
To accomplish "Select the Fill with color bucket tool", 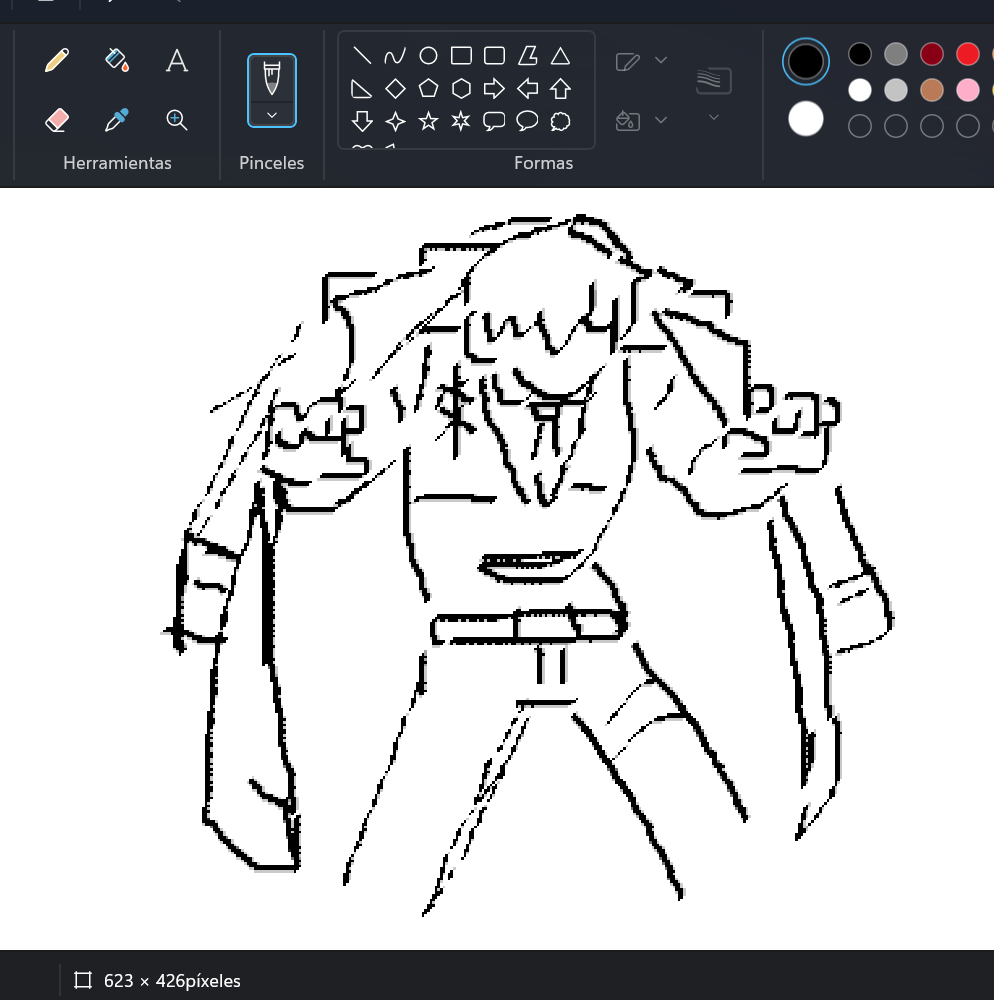I will 117,60.
